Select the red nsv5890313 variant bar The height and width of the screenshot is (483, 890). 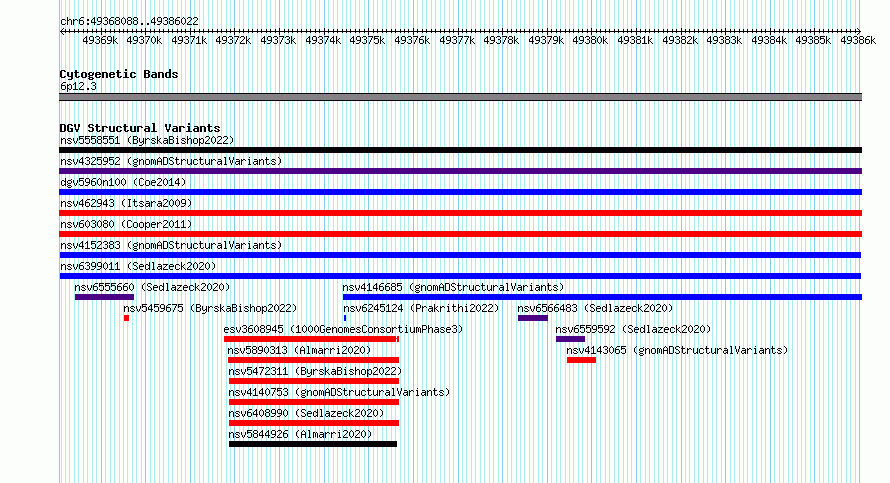point(314,360)
